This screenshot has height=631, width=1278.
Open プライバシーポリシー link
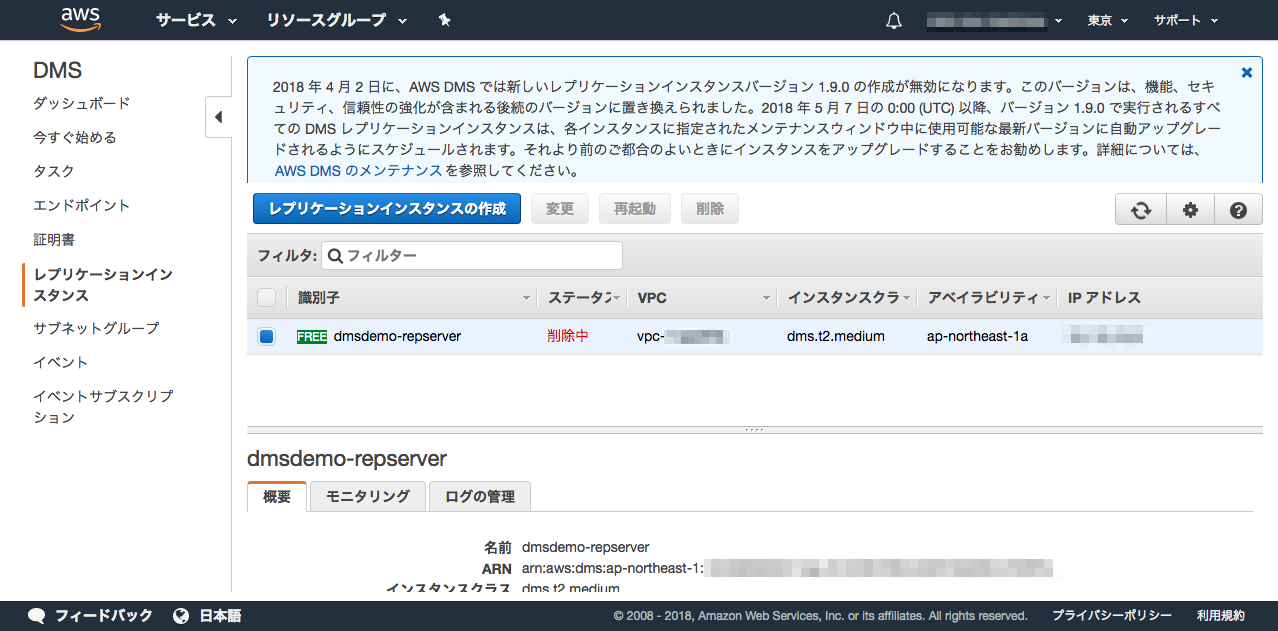1112,615
